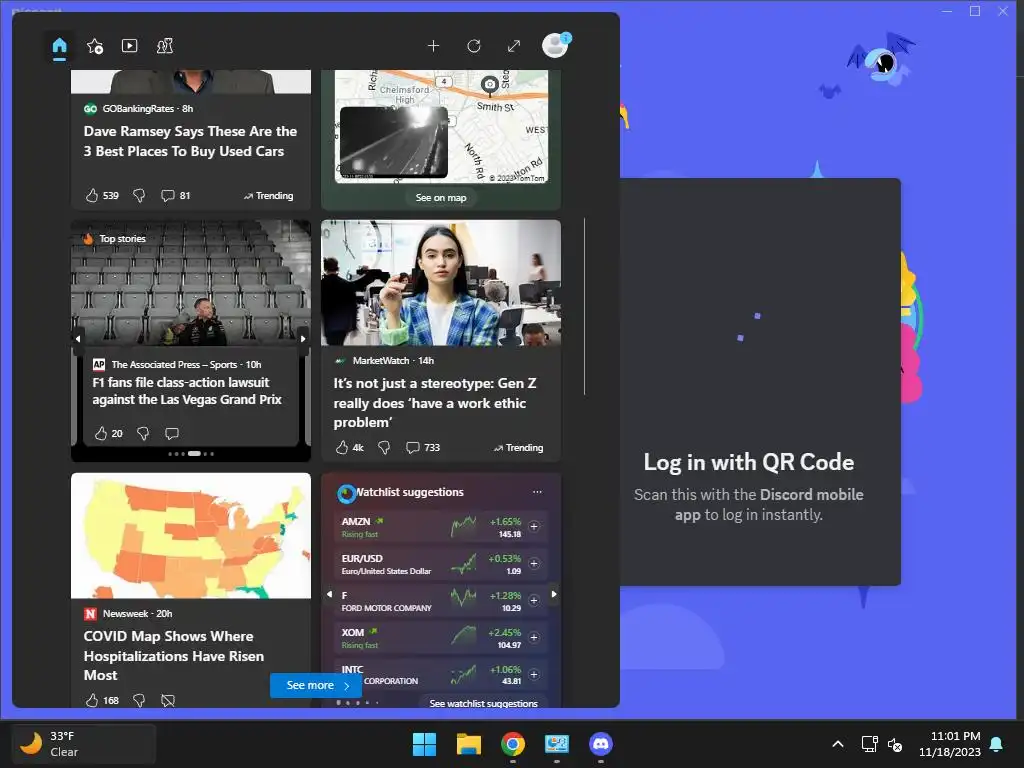Screen dimensions: 1024x768
Task: Open the profile avatar settings
Action: [556, 46]
